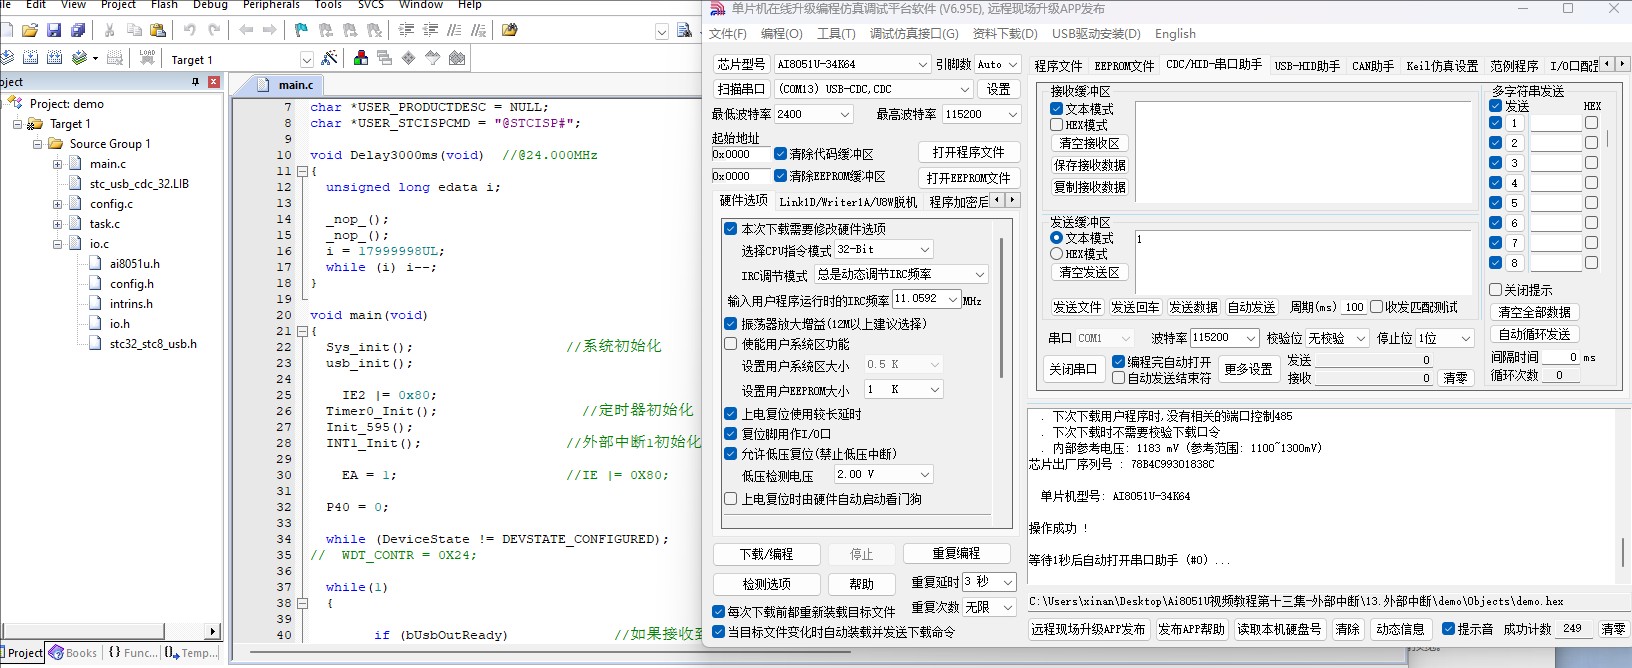
Task: Open Manage Project Items colored blocks icon
Action: (361, 58)
